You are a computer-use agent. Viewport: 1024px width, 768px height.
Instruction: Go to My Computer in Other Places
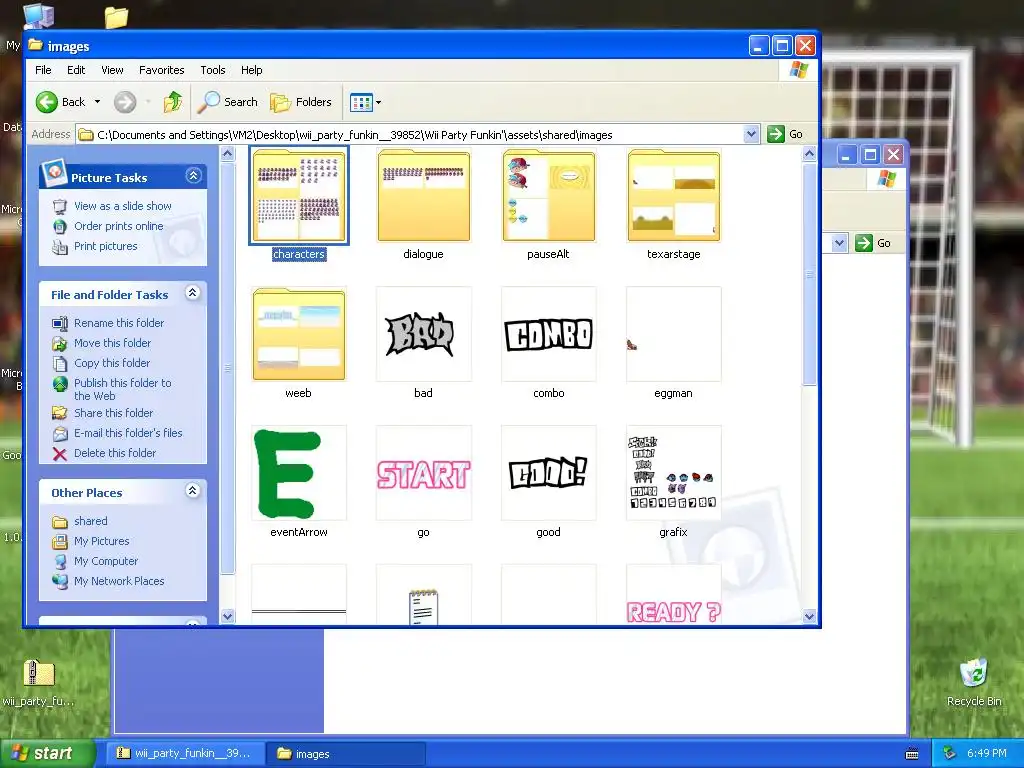(106, 561)
